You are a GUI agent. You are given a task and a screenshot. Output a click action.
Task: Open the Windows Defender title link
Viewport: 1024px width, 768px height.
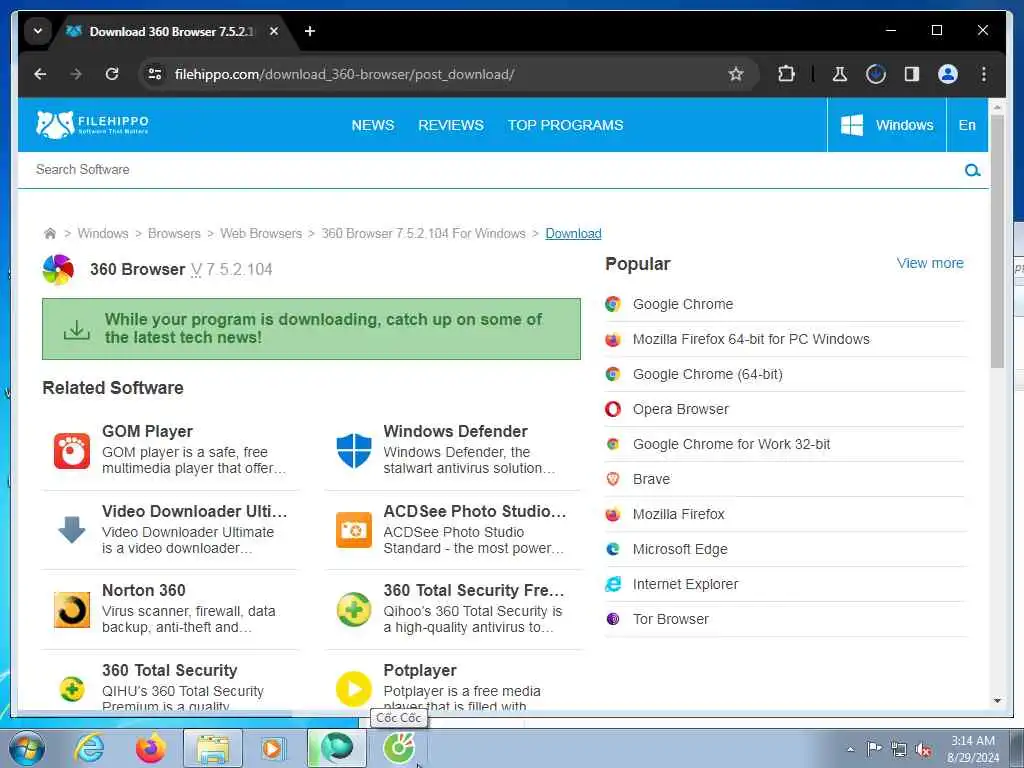[x=455, y=432]
